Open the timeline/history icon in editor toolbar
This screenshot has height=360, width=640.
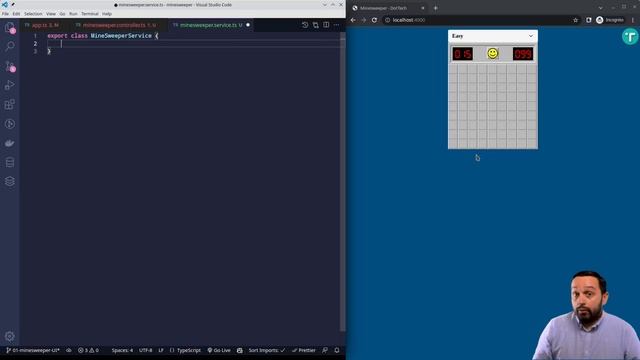tap(305, 25)
